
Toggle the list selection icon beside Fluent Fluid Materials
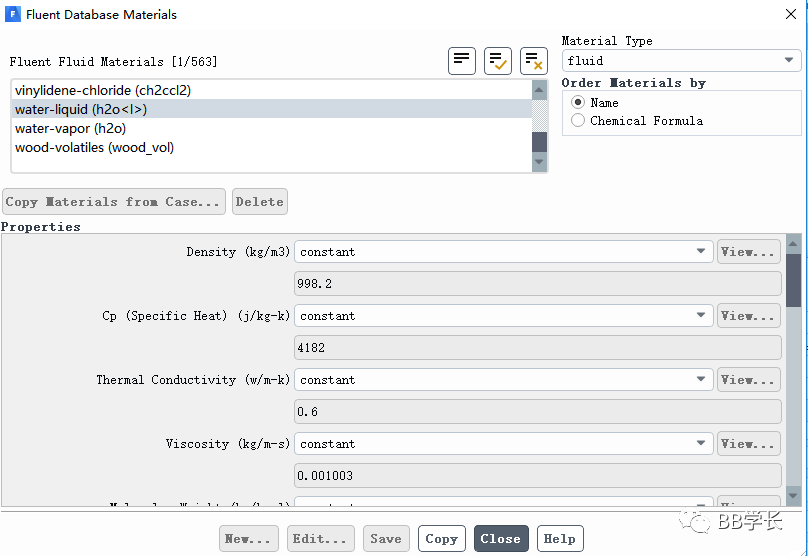point(461,61)
